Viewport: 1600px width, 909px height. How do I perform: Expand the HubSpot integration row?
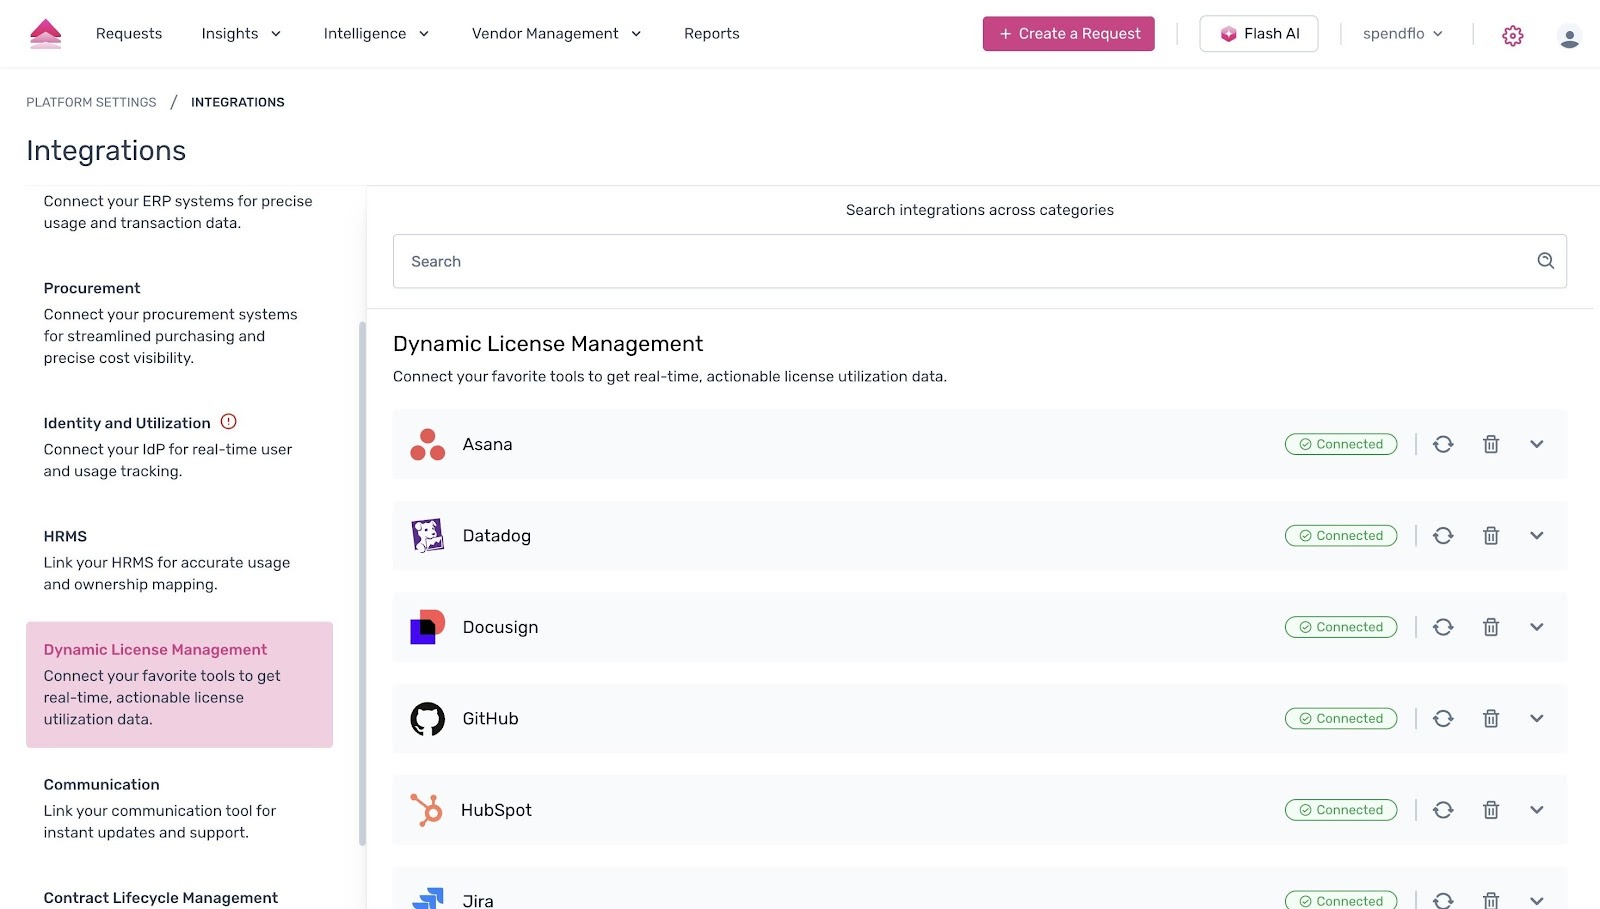[1536, 810]
